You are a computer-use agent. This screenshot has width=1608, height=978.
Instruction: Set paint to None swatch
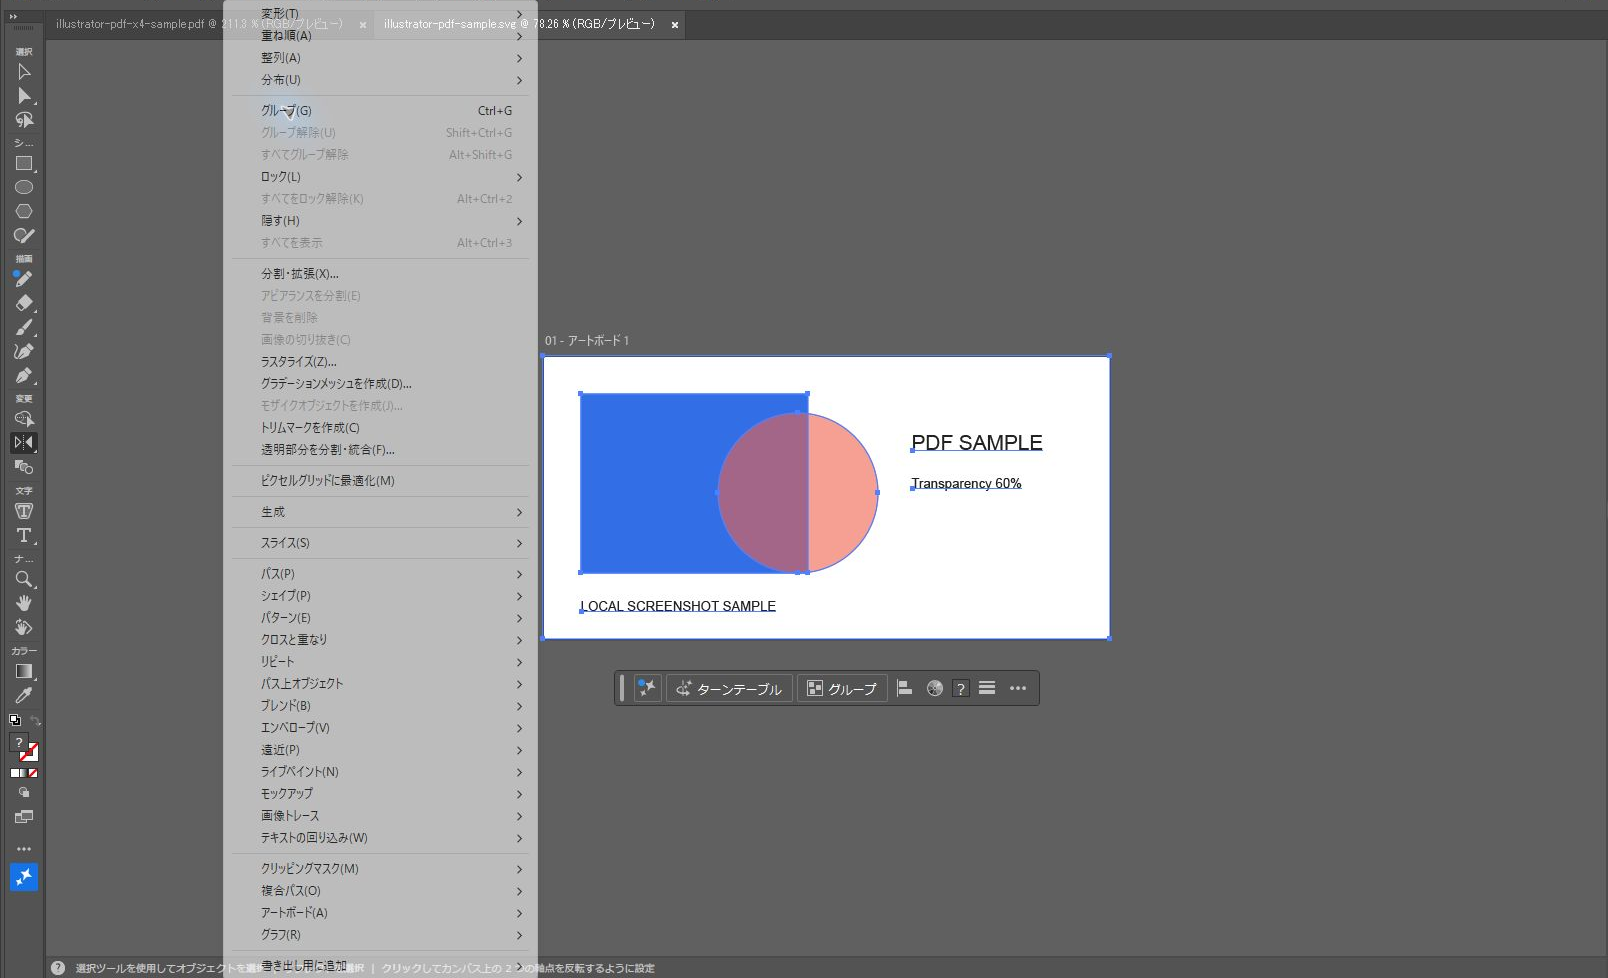(x=33, y=773)
